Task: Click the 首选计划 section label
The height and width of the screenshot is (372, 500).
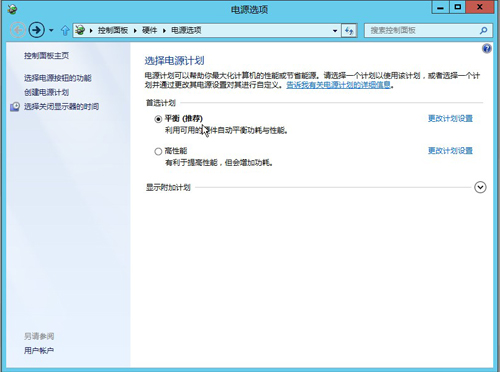Action: coord(161,103)
